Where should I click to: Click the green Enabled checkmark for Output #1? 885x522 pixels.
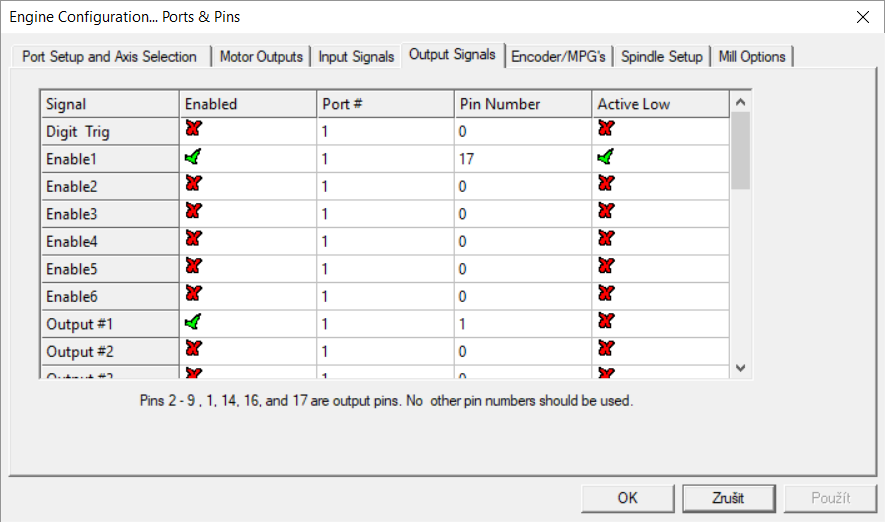(193, 322)
